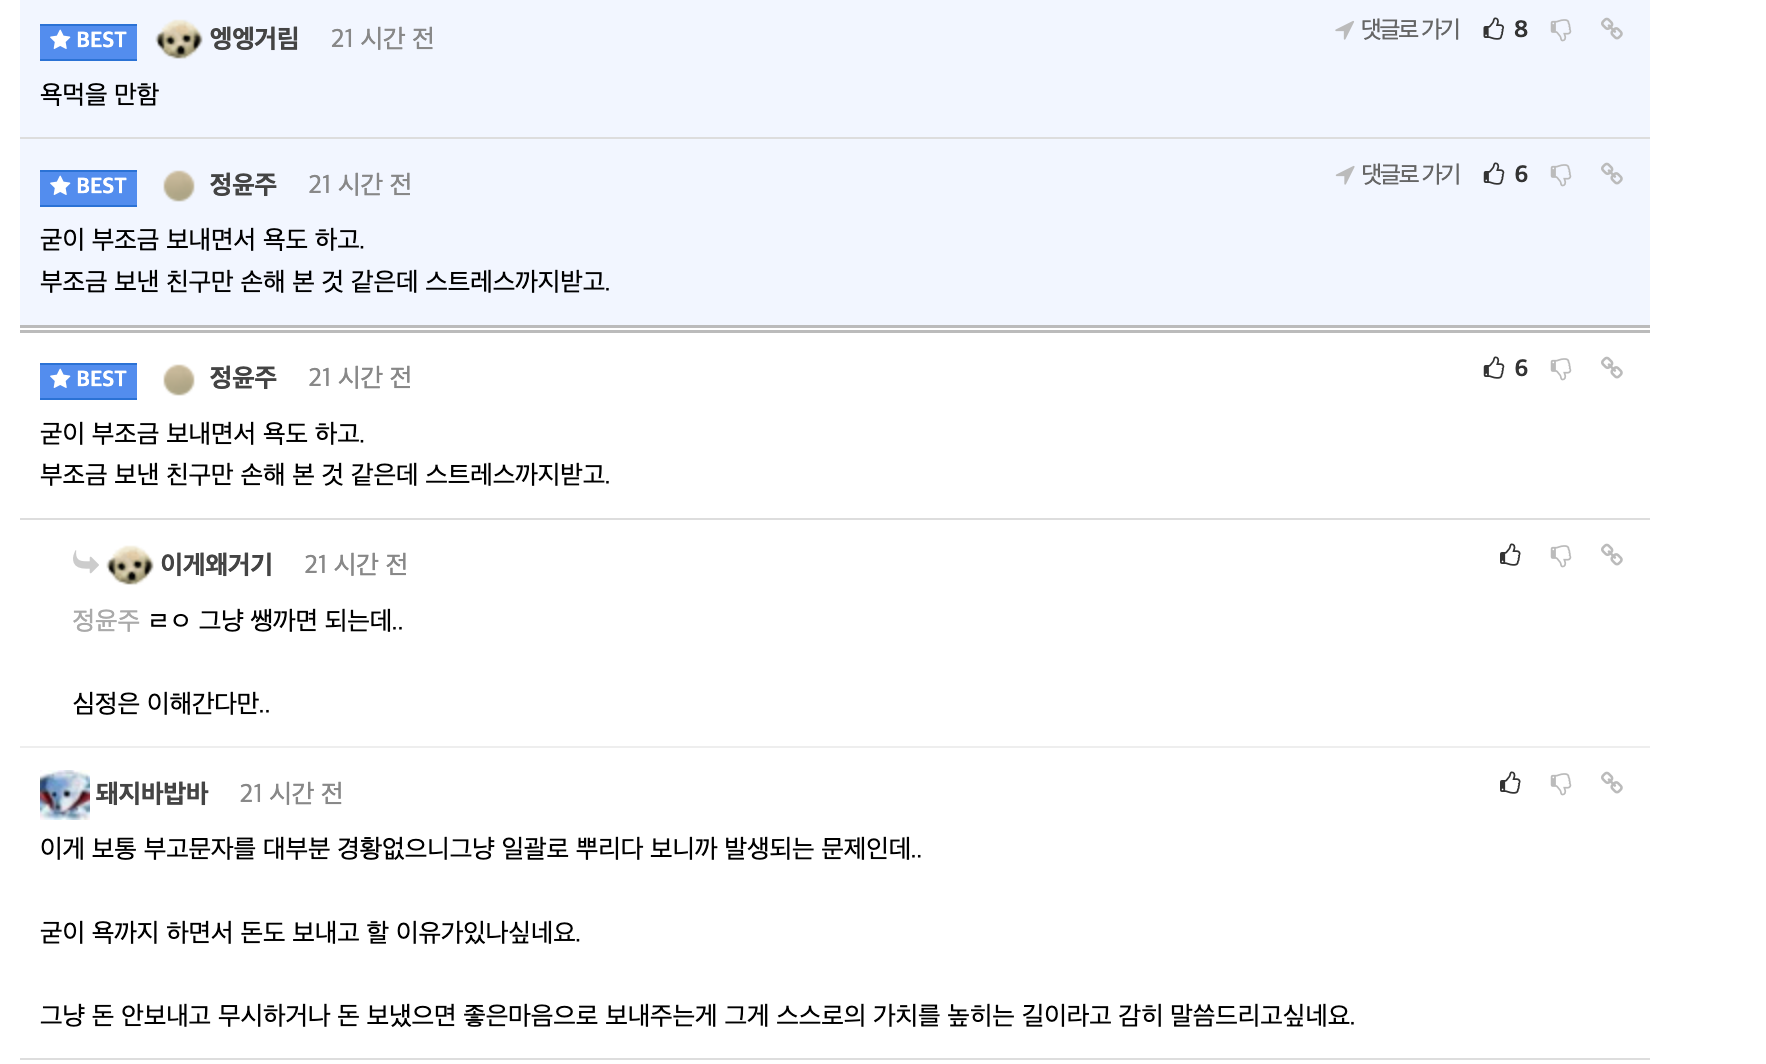Image resolution: width=1766 pixels, height=1064 pixels.
Task: Like 돼지바밥바's comment
Action: pyautogui.click(x=1510, y=783)
